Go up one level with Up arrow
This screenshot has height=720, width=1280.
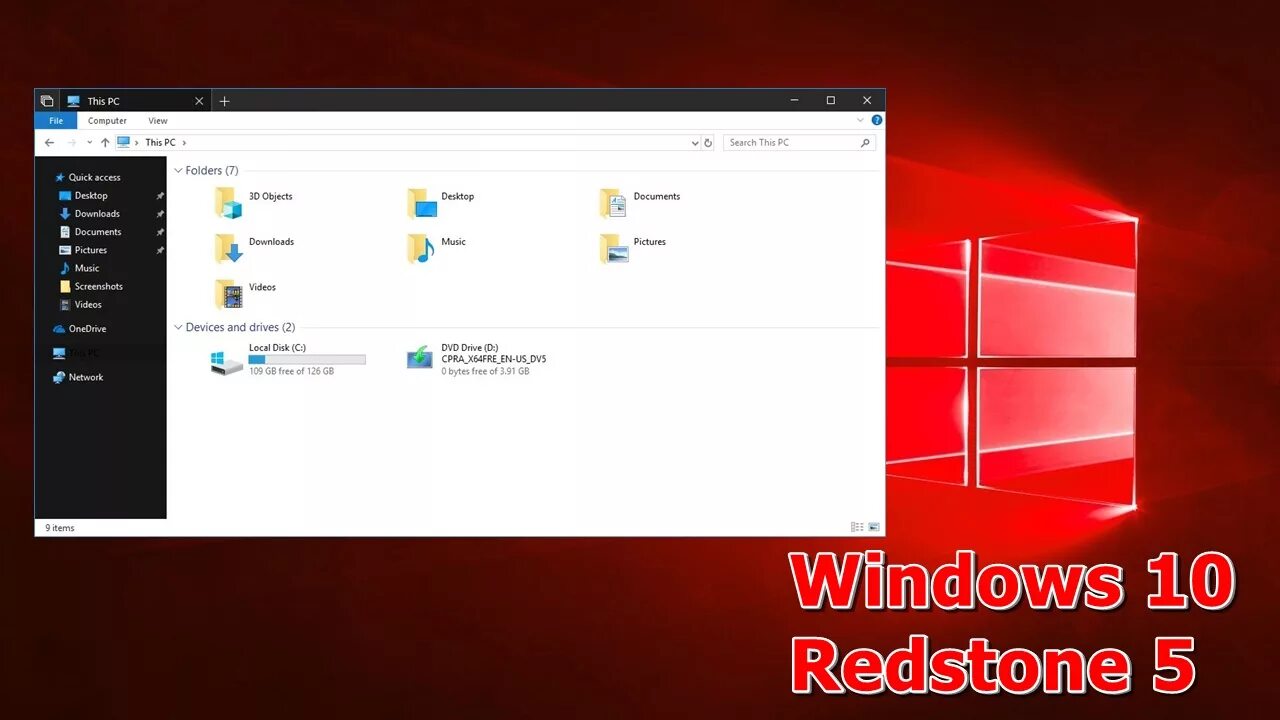[105, 143]
